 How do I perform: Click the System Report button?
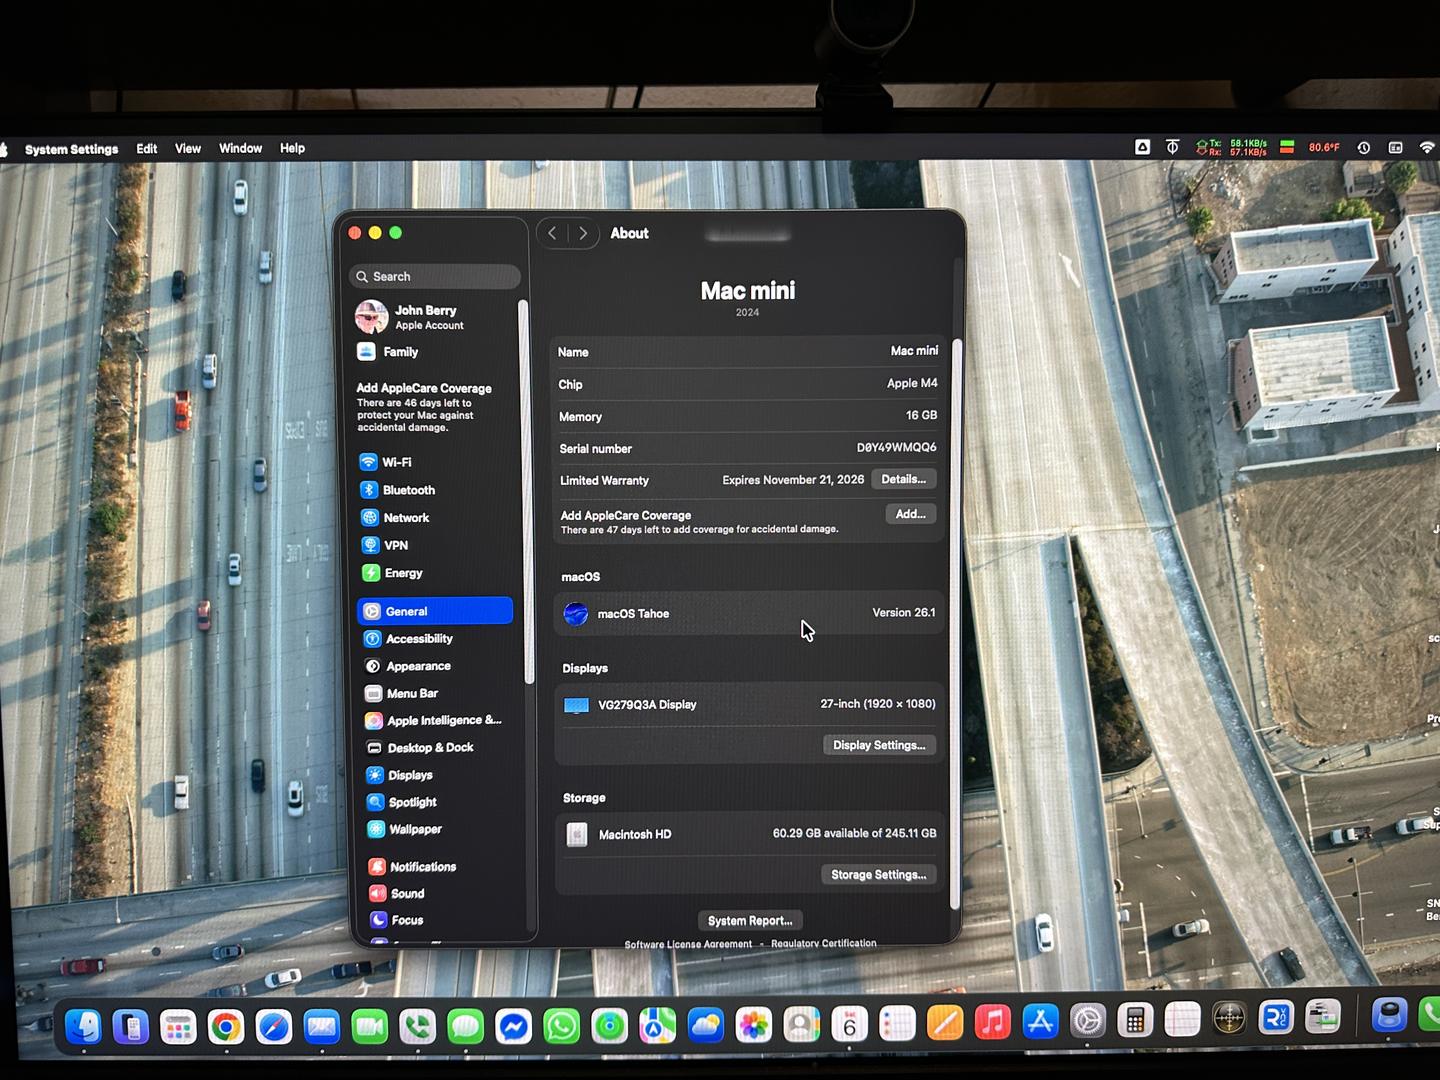click(x=750, y=920)
